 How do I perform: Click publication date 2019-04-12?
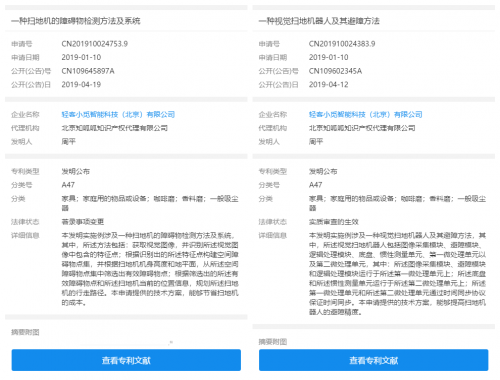click(x=328, y=85)
